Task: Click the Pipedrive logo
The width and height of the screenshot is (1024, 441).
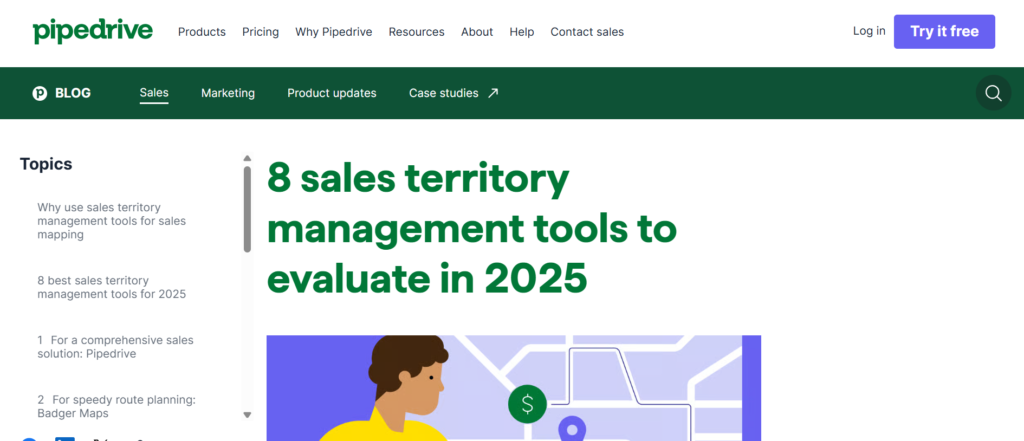Action: coord(92,31)
